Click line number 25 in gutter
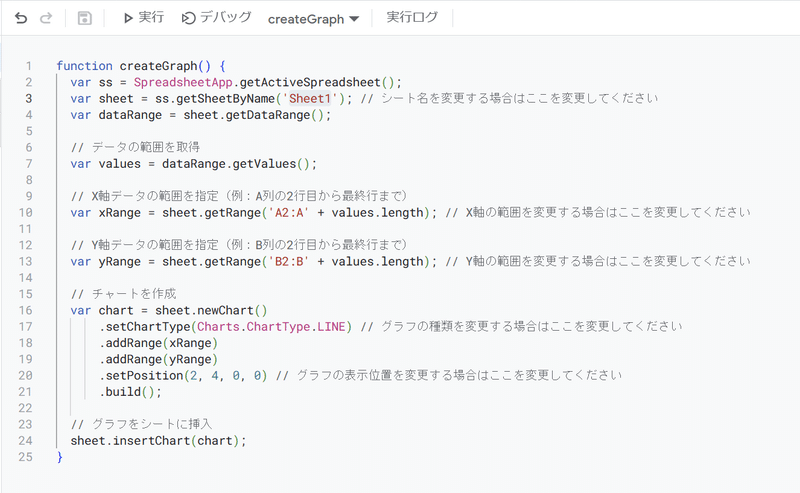This screenshot has width=800, height=493. coord(26,457)
